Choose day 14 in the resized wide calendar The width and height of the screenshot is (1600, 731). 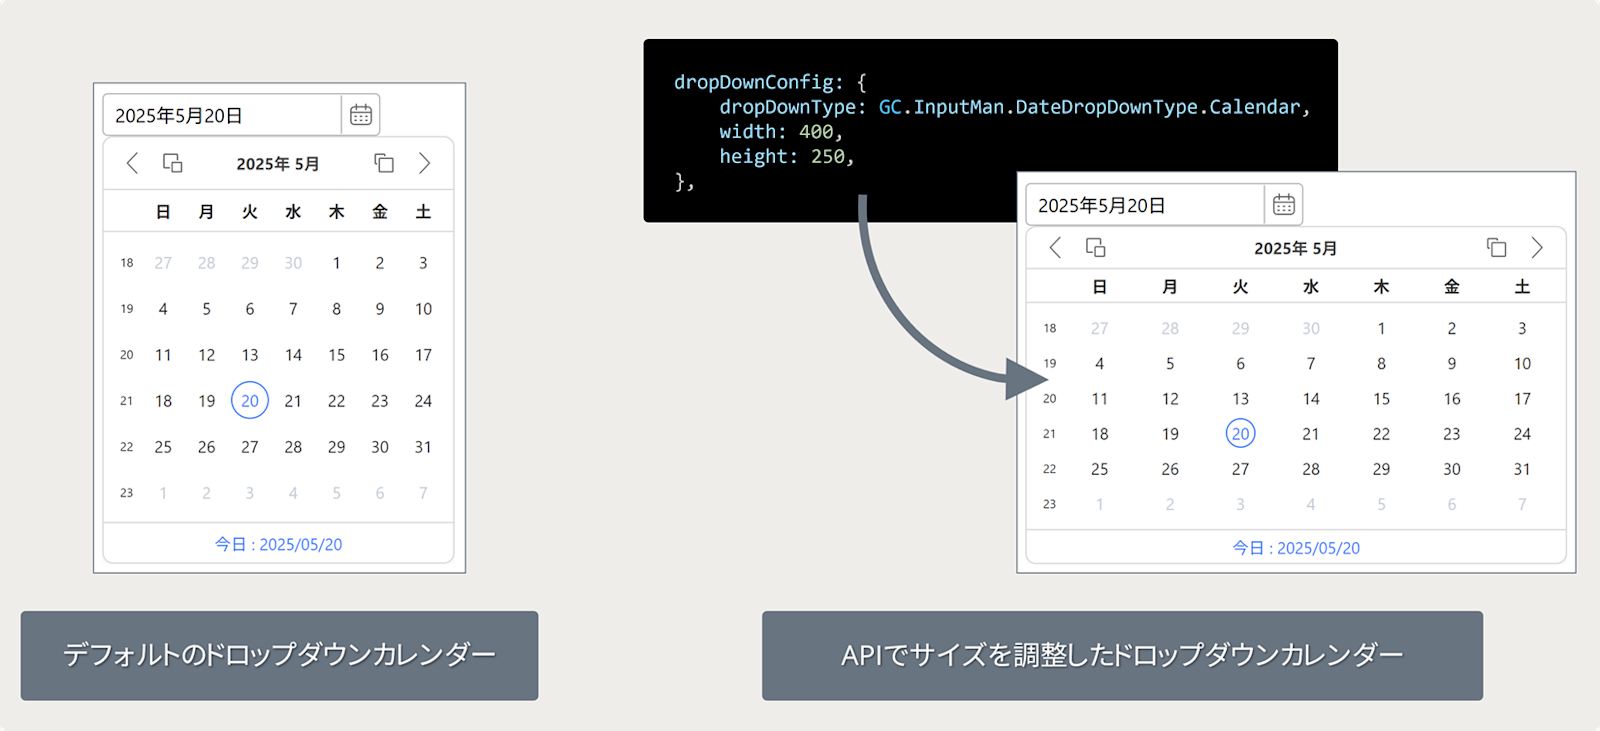coord(1311,399)
